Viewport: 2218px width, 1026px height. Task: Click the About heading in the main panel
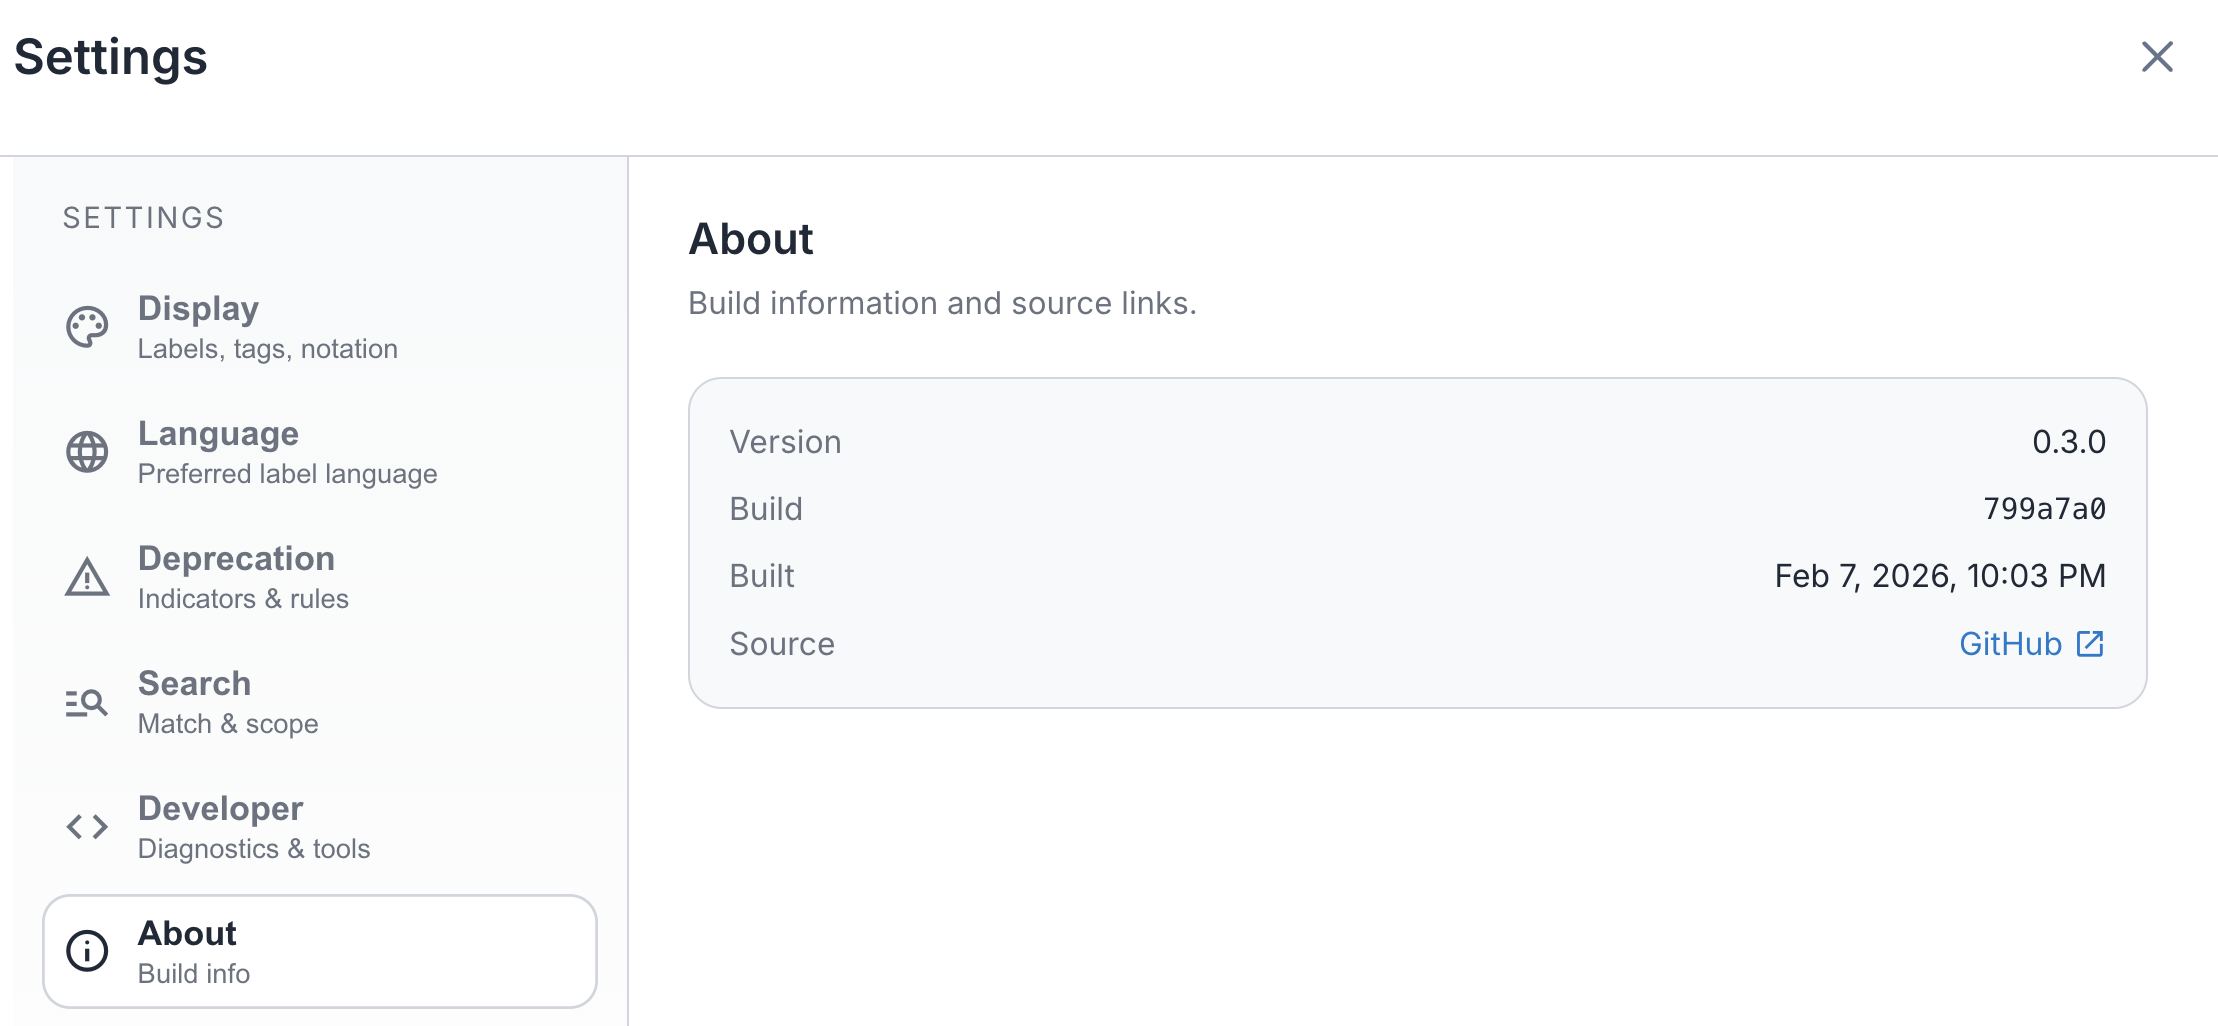[750, 238]
